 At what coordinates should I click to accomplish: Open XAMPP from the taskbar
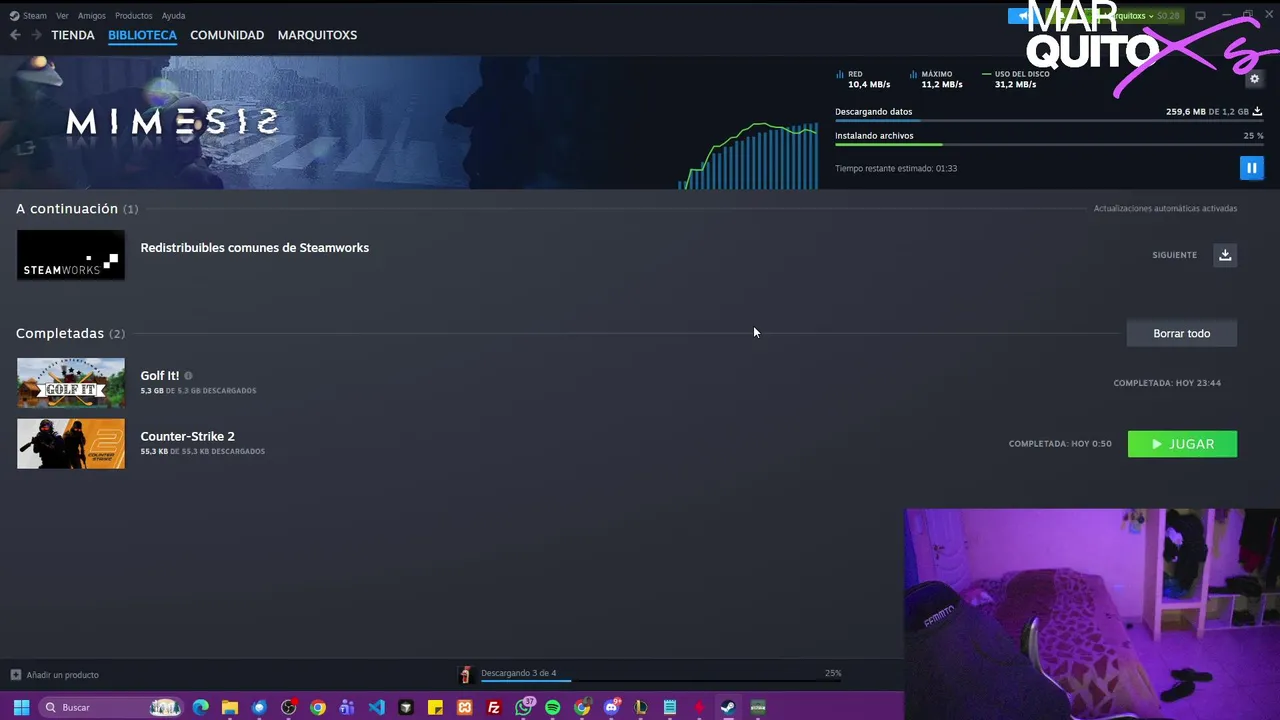[464, 707]
